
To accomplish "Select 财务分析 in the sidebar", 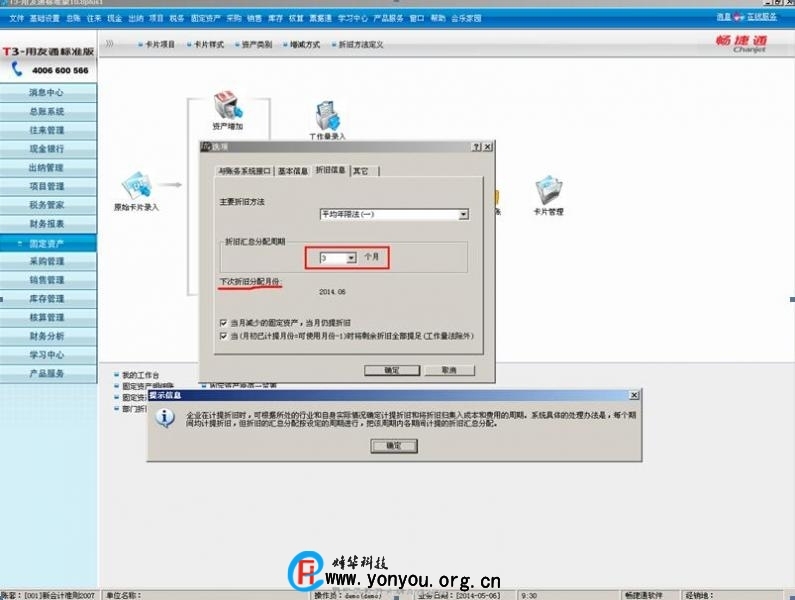I will (48, 336).
